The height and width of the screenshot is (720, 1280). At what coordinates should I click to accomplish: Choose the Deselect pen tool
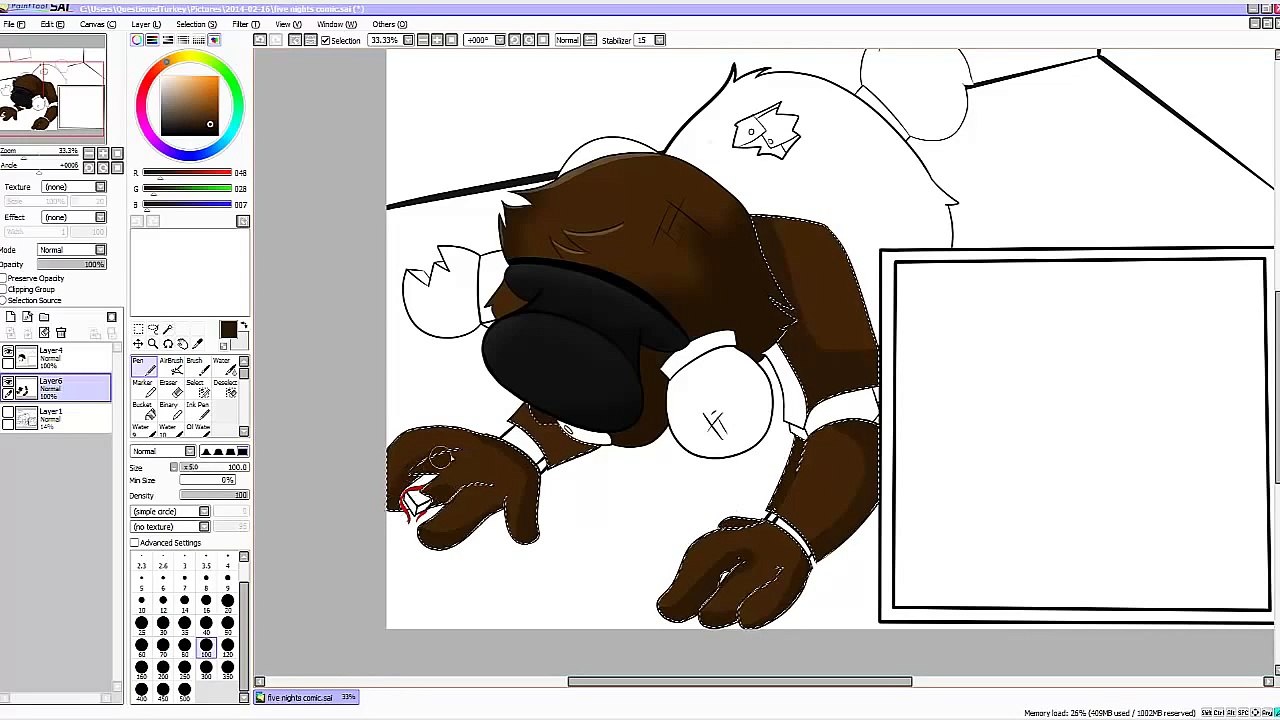pos(224,389)
